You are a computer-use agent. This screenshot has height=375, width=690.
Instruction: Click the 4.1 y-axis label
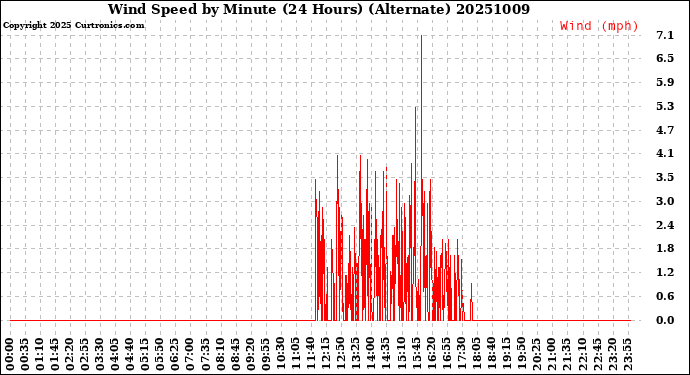coord(665,153)
